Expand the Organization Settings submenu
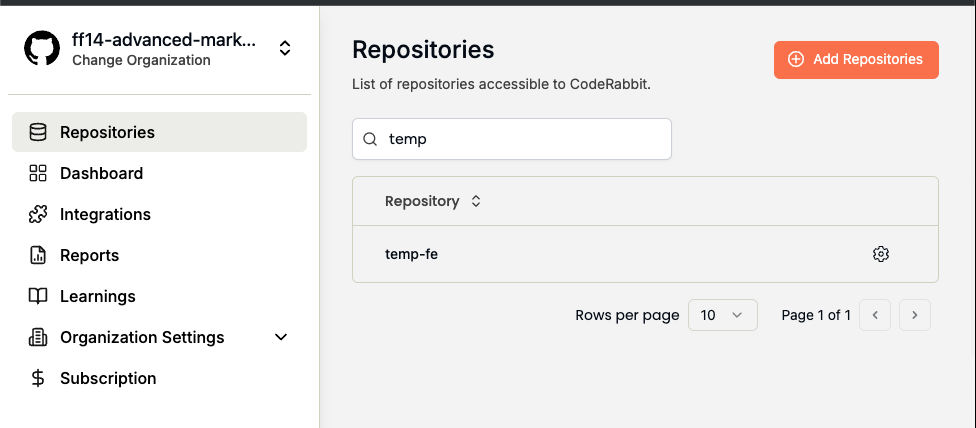This screenshot has height=428, width=976. click(x=281, y=337)
